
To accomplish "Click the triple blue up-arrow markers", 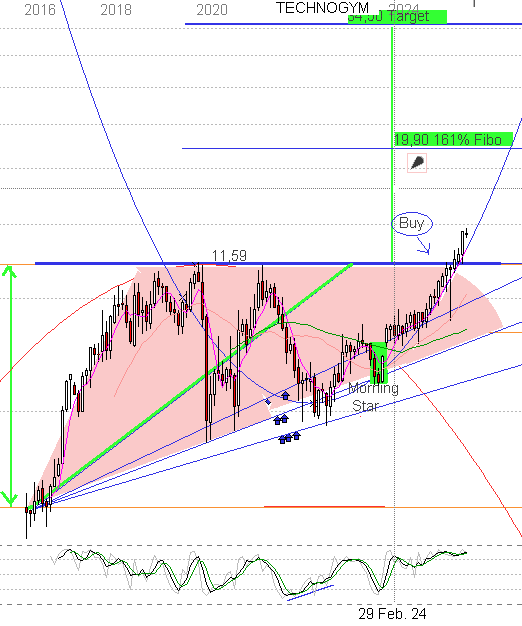I will coord(289,437).
